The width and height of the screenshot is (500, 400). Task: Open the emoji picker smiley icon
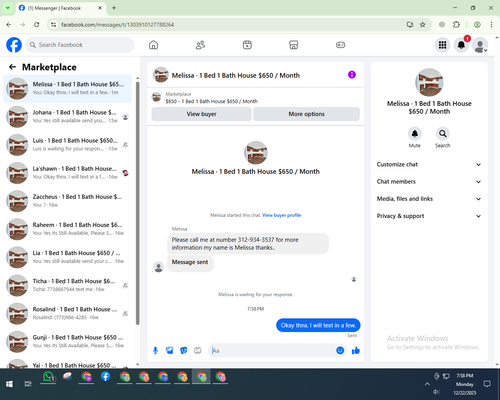[x=340, y=350]
